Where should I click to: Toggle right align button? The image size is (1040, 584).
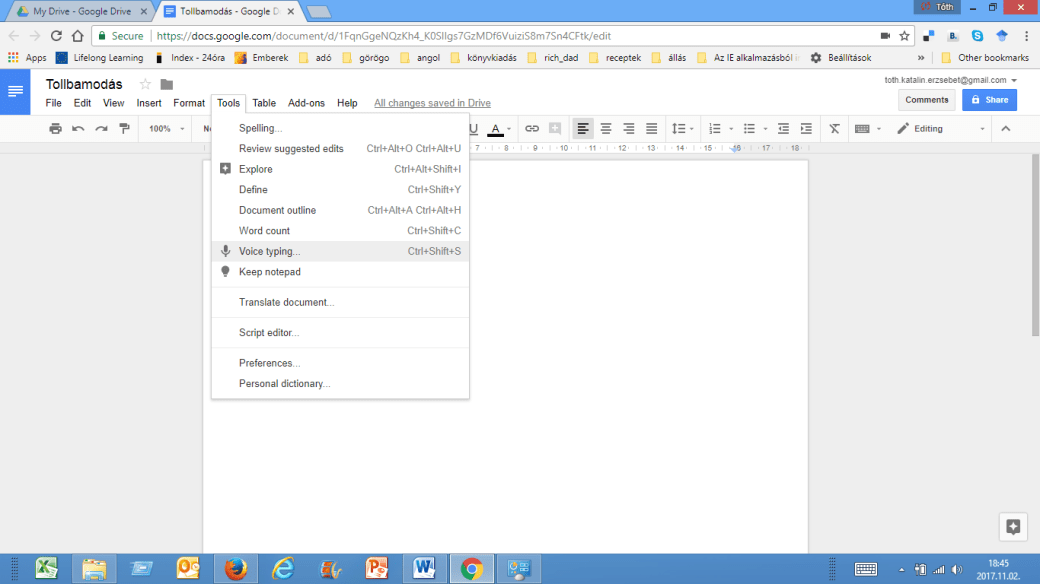[629, 129]
